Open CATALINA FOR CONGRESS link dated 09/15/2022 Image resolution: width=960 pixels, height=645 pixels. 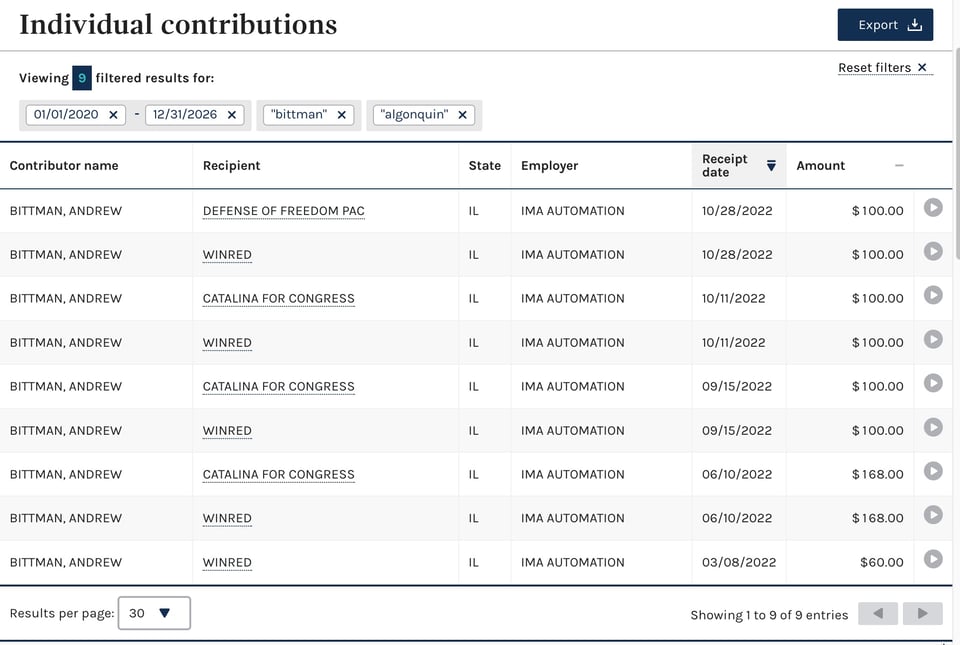click(278, 387)
